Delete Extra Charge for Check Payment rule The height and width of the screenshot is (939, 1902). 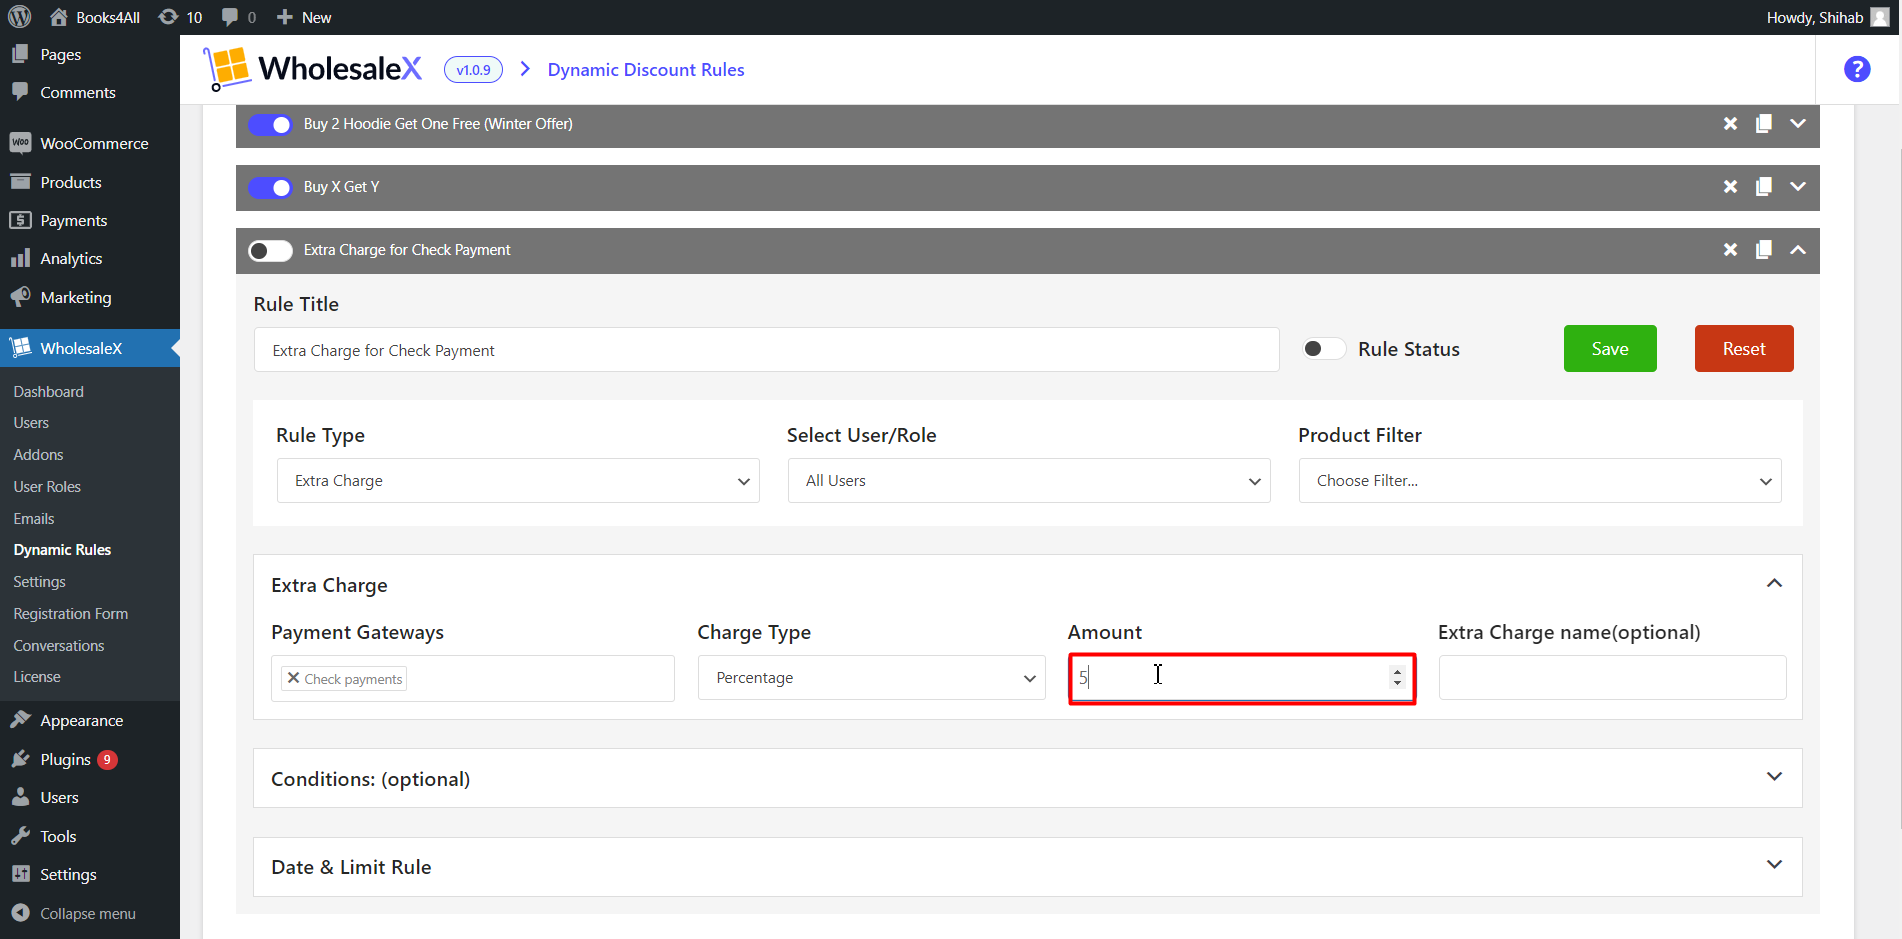(1730, 250)
